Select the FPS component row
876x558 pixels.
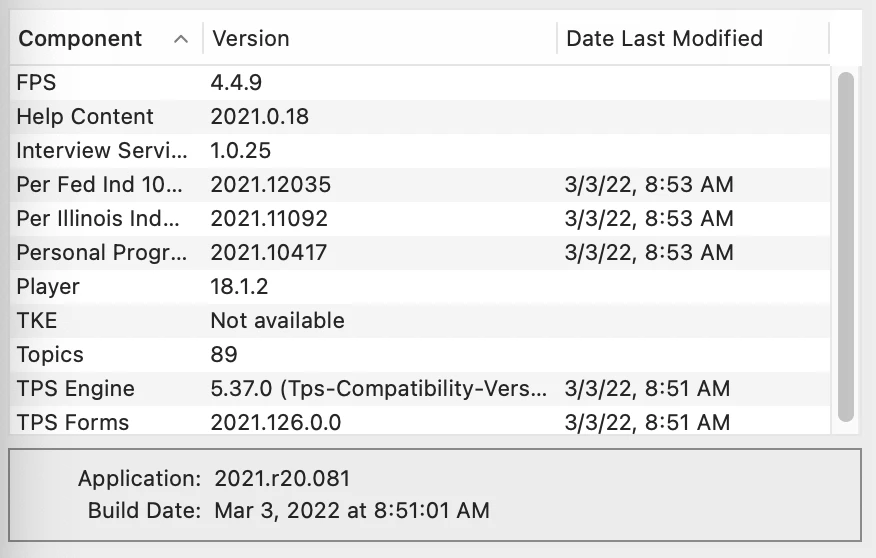420,83
